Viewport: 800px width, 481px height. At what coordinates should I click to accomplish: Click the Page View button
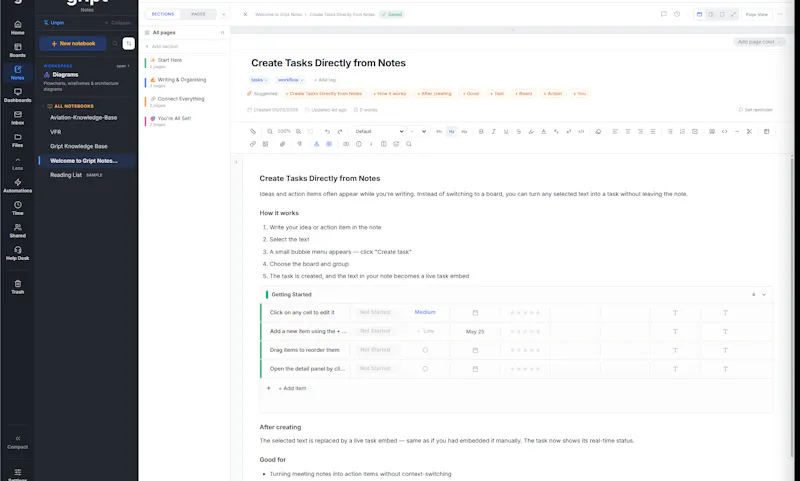coord(756,14)
